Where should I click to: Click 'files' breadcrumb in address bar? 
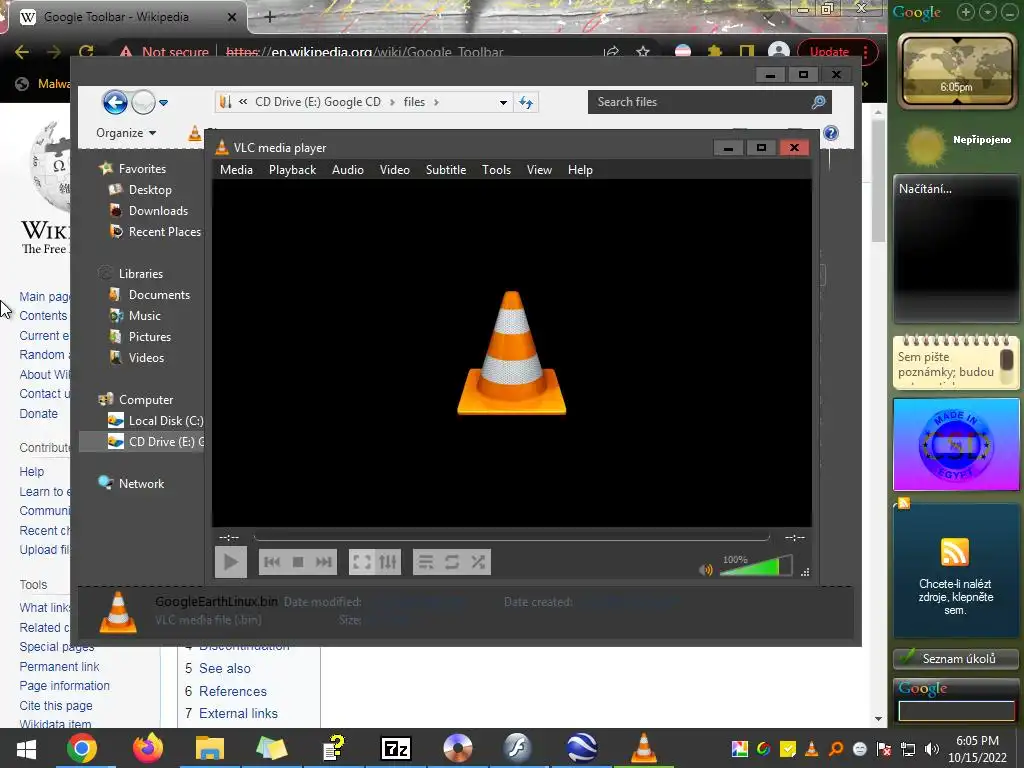tap(414, 102)
